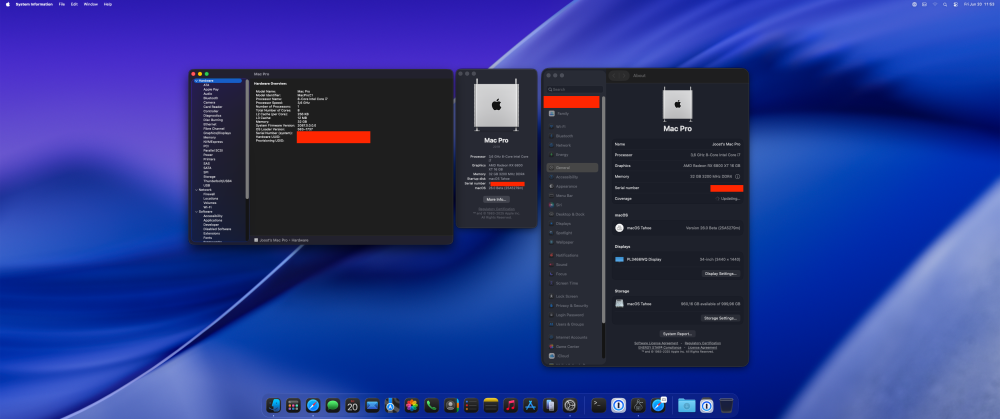Select Memory in hardware tree
Screen dimensions: 1000x419
pyautogui.click(x=209, y=137)
